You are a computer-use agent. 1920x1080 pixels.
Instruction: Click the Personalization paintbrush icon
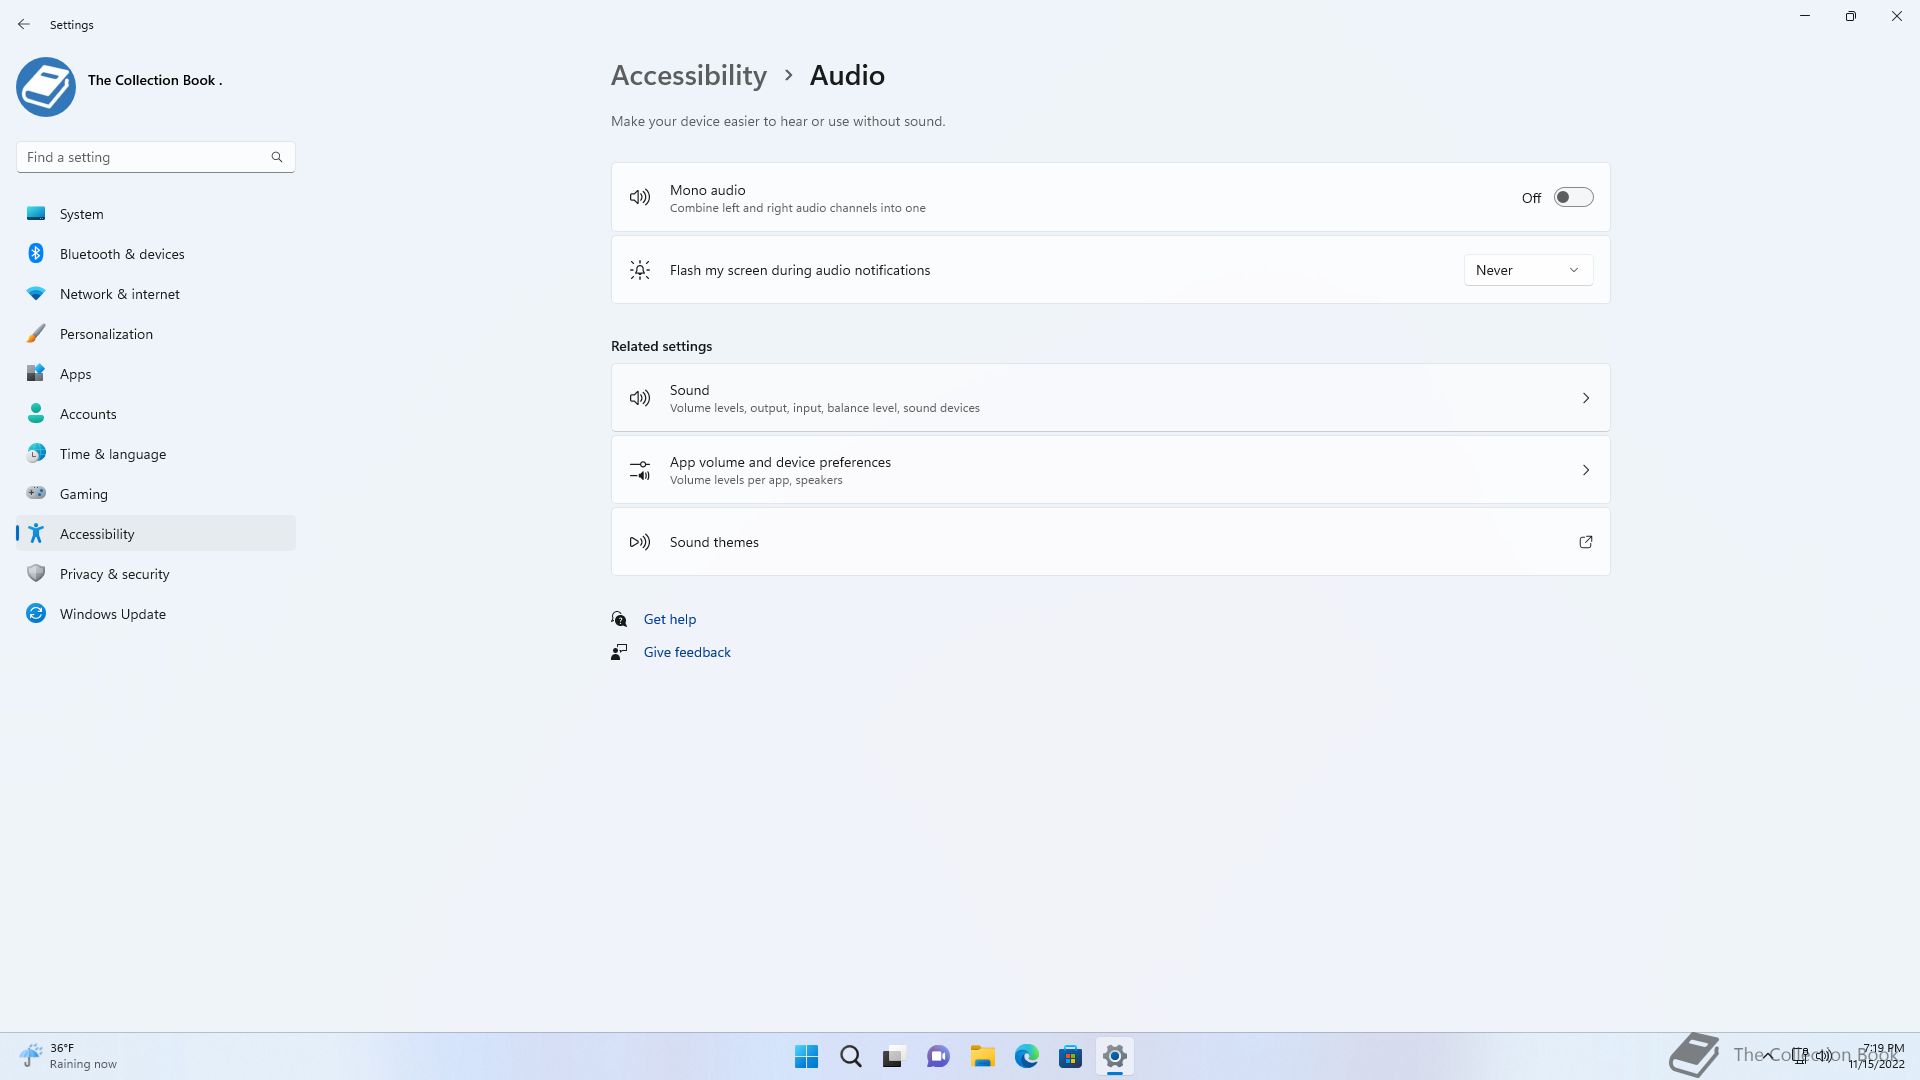tap(36, 334)
